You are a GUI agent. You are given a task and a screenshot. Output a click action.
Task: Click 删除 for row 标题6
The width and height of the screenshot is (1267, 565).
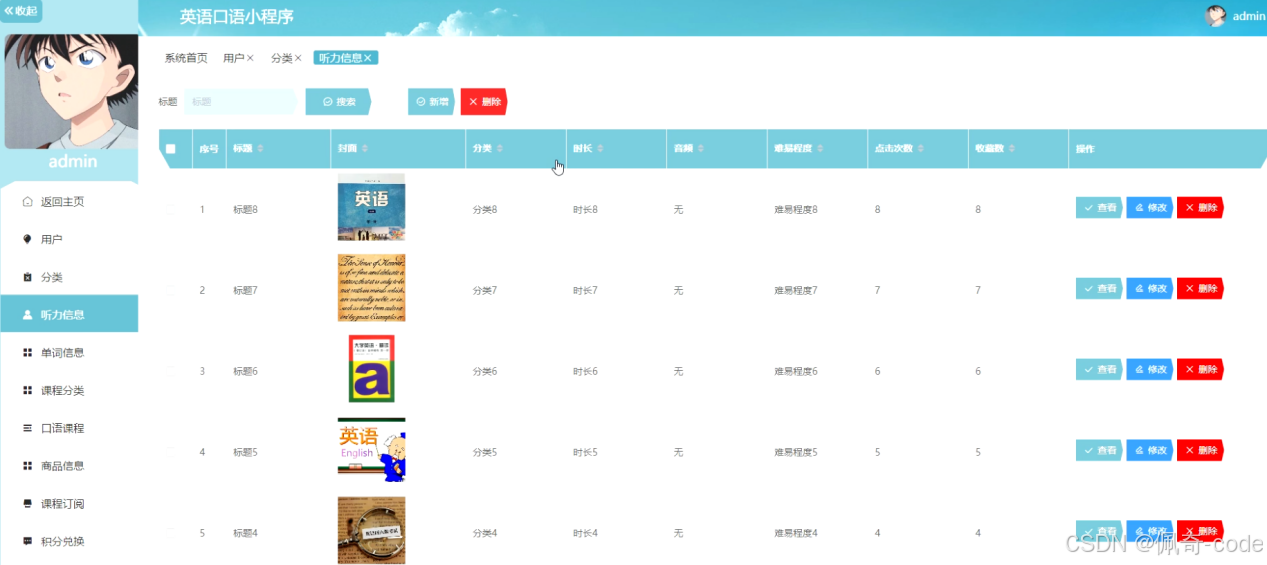click(1200, 369)
